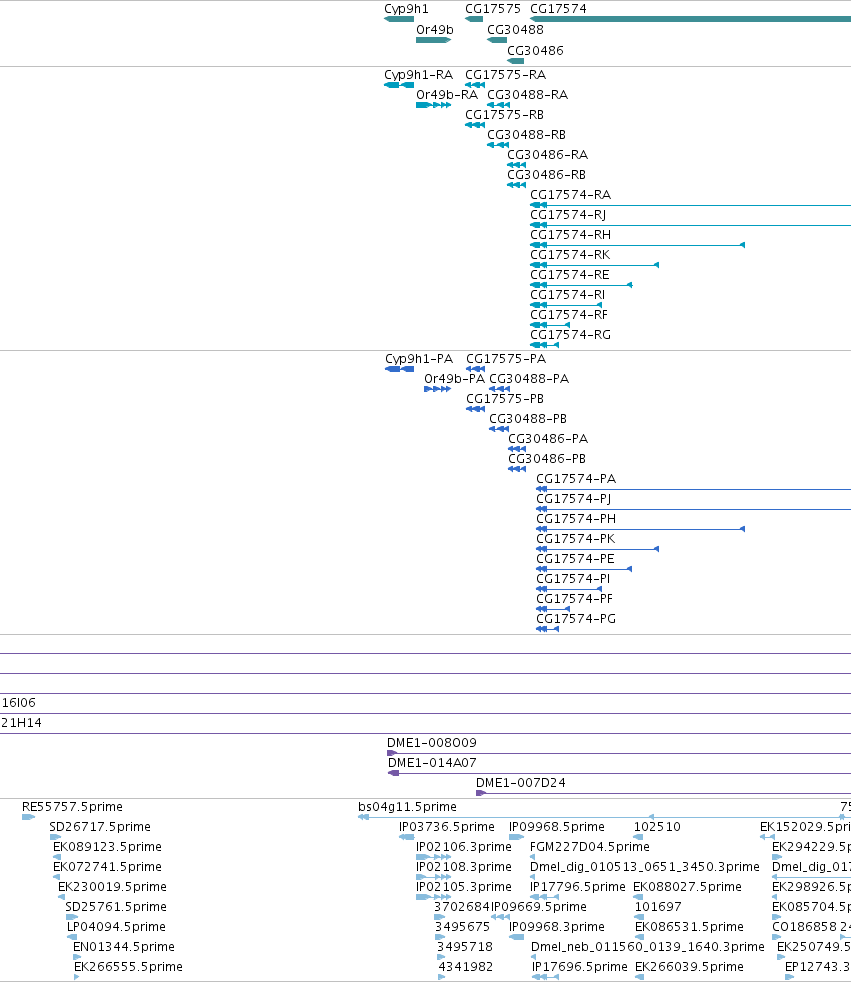Select feature 4341982
851x982 pixels.
[x=442, y=978]
